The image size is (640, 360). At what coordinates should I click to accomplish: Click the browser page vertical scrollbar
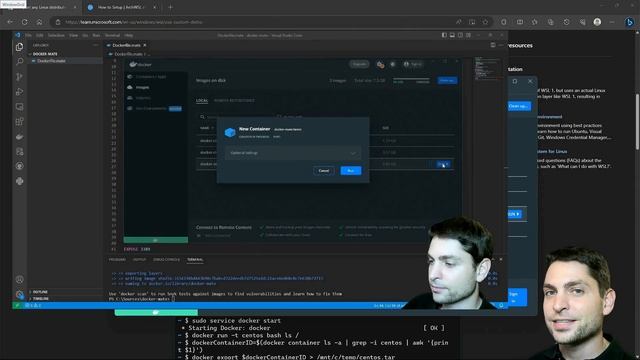click(x=637, y=122)
